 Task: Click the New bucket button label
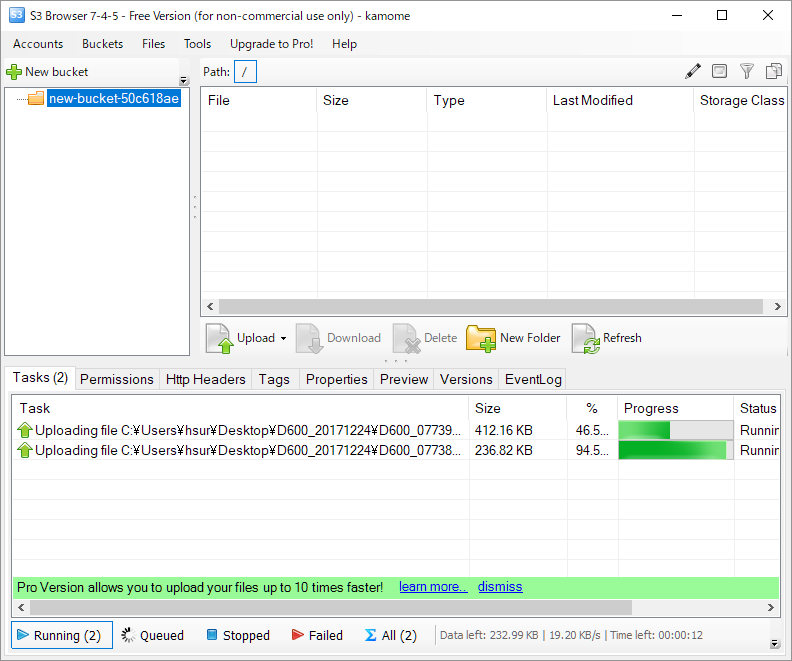tap(57, 72)
